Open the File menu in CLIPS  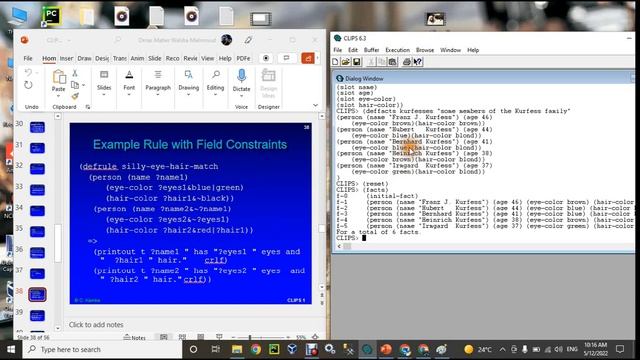pyautogui.click(x=338, y=50)
